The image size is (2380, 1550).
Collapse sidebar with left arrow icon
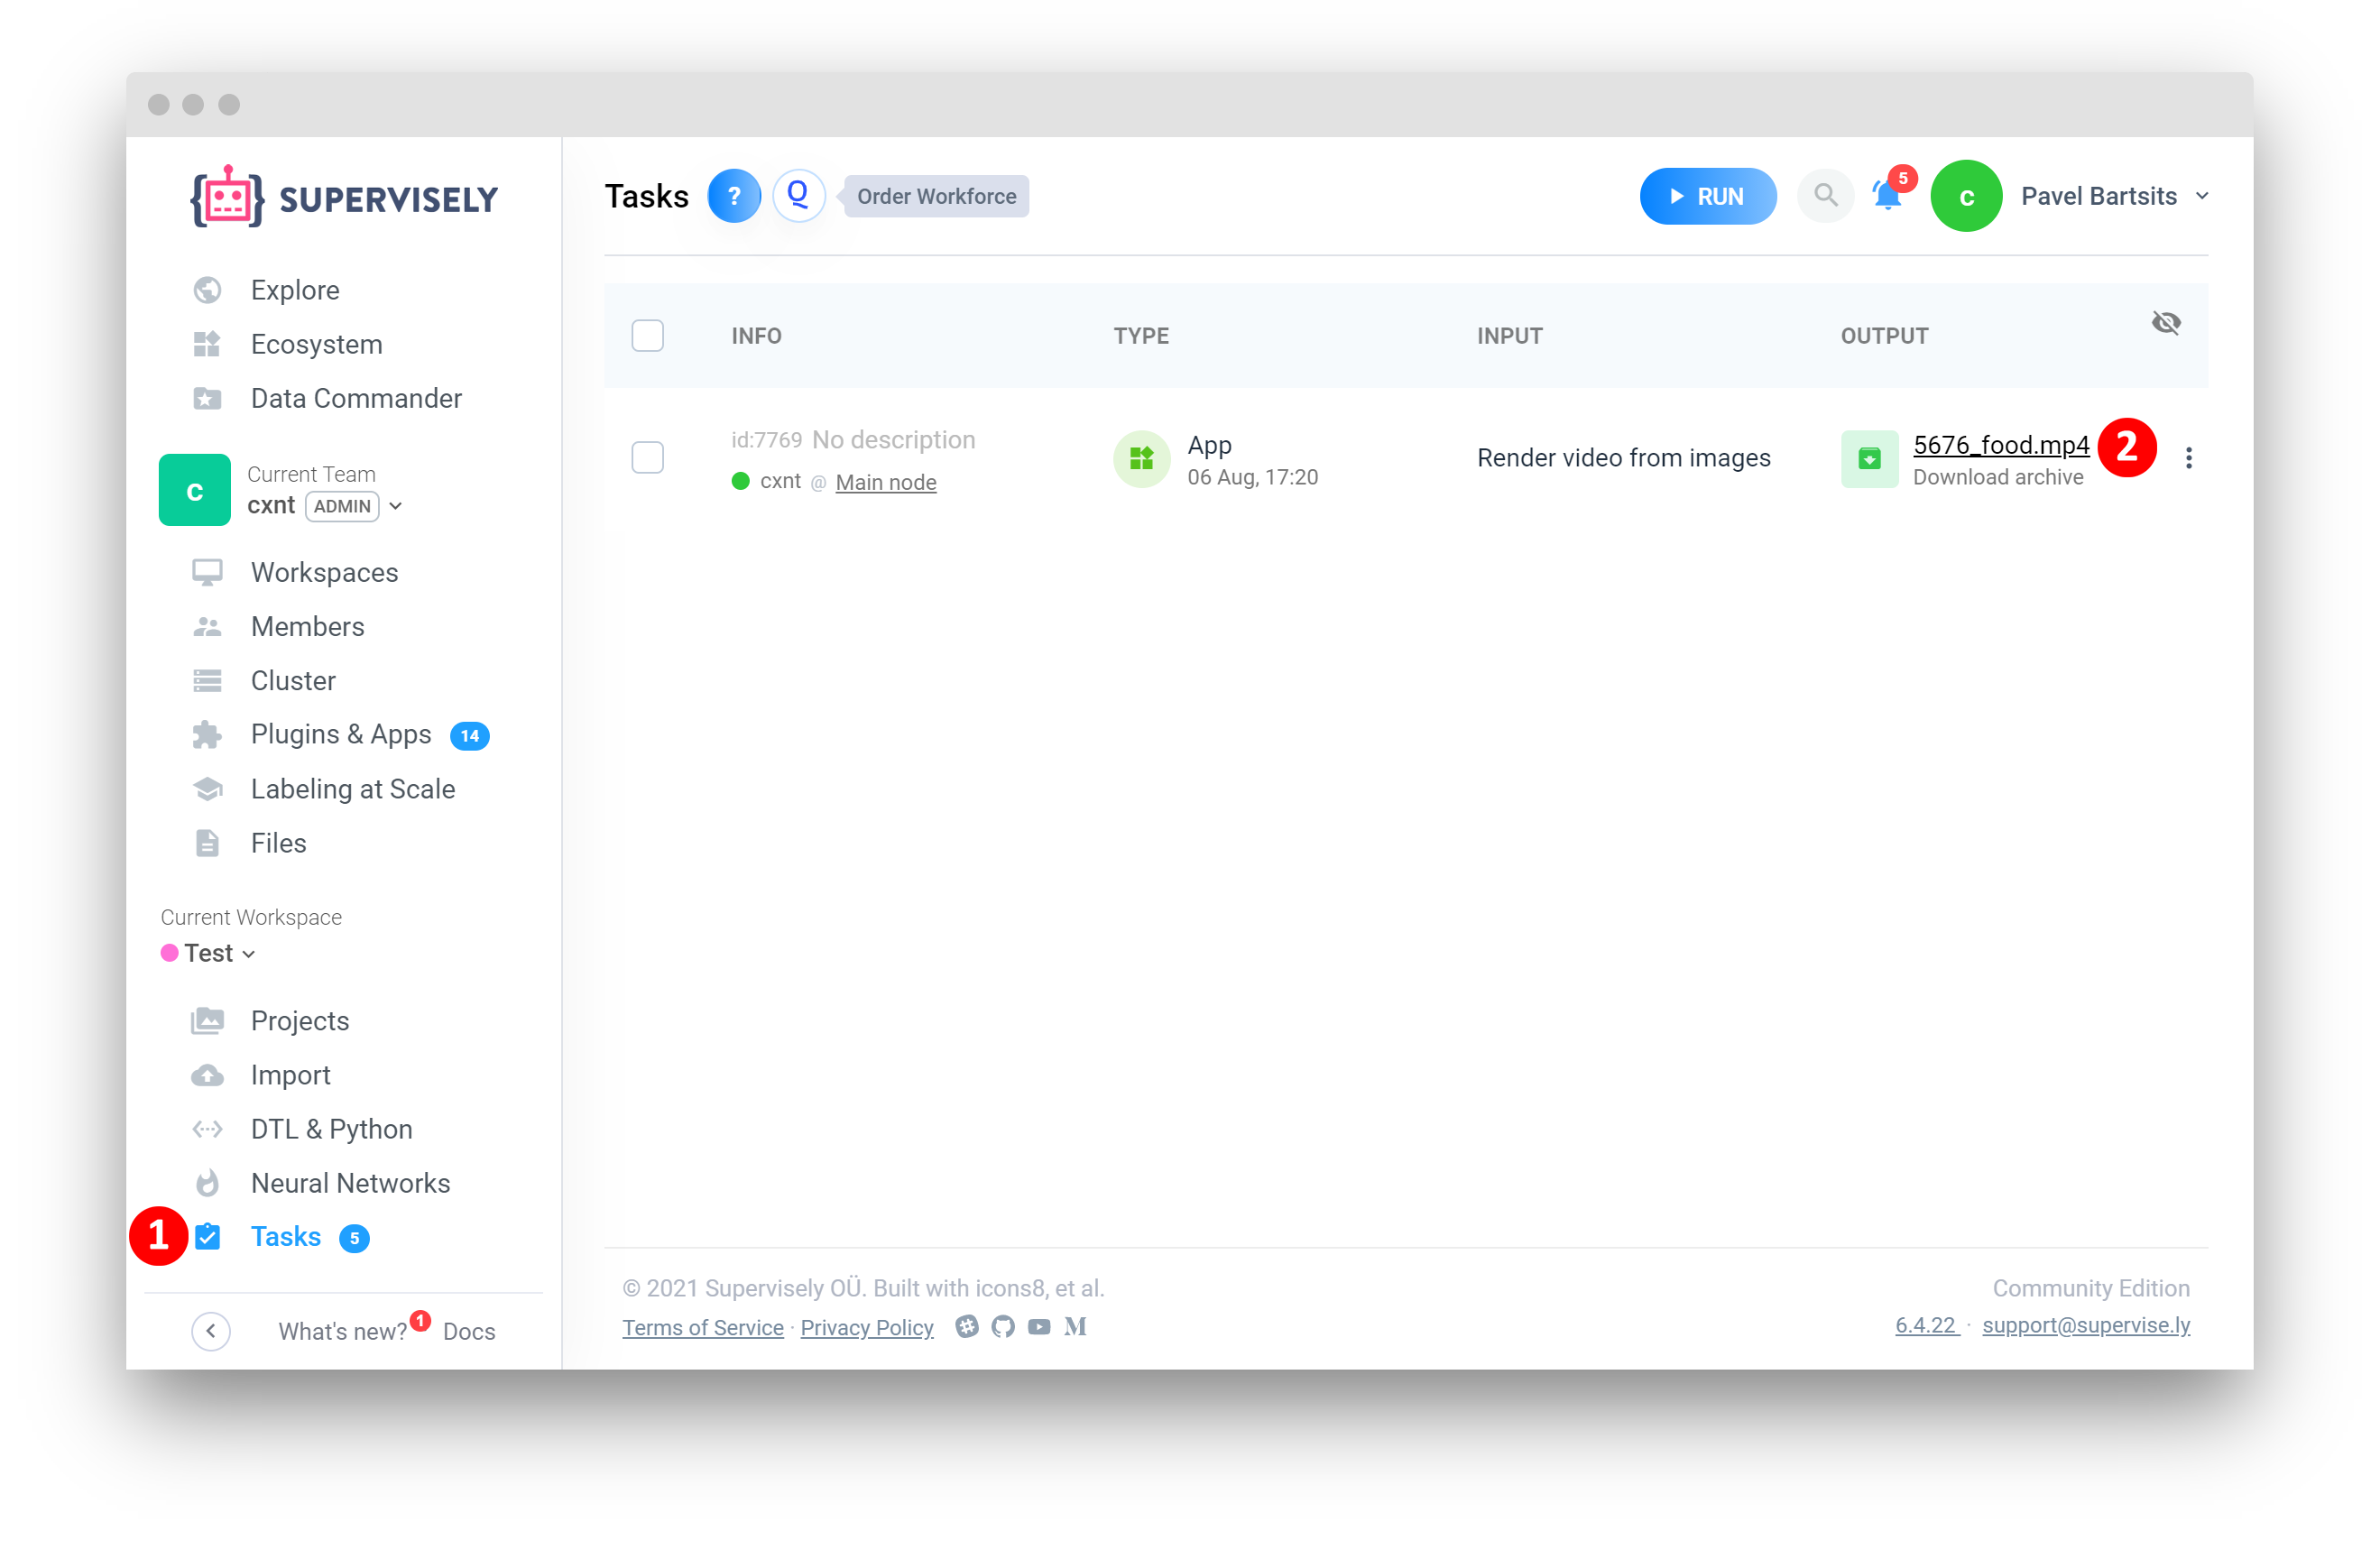[211, 1331]
